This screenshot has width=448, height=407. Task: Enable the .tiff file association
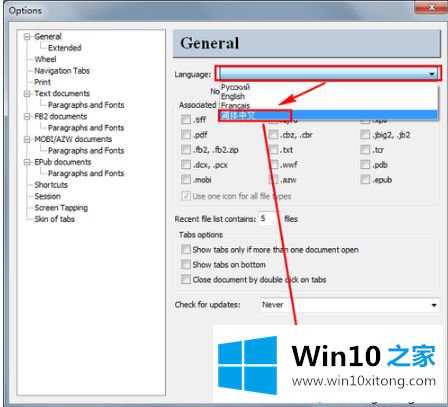tap(186, 119)
